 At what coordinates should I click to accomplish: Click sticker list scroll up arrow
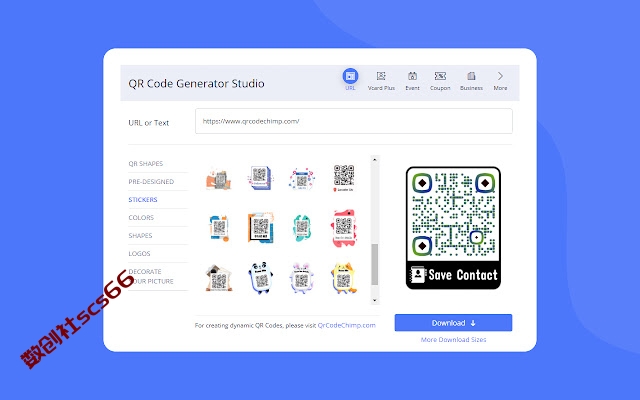[x=375, y=160]
